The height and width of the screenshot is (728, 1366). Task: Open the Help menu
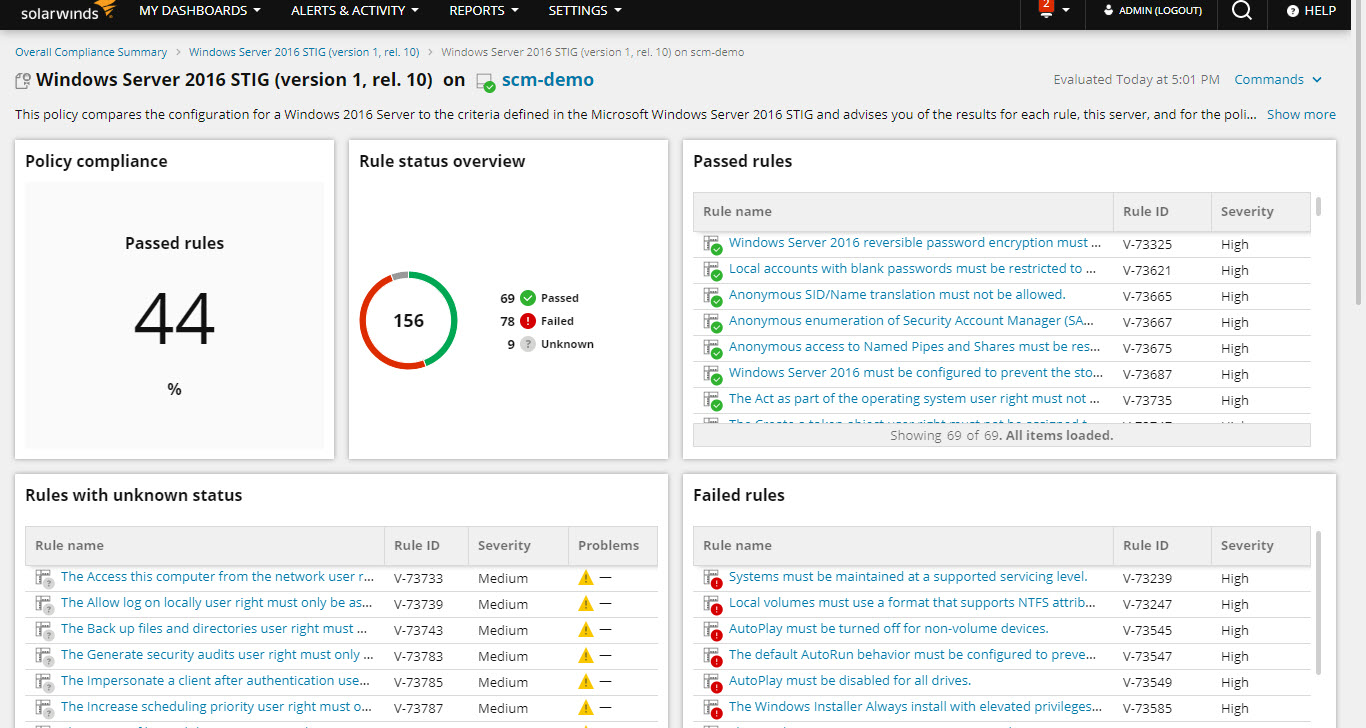1311,11
